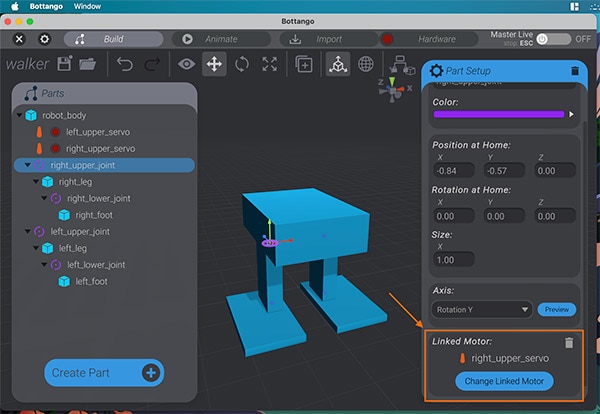Viewport: 600px width, 414px height.
Task: Click the globe world-space icon
Action: pos(366,64)
